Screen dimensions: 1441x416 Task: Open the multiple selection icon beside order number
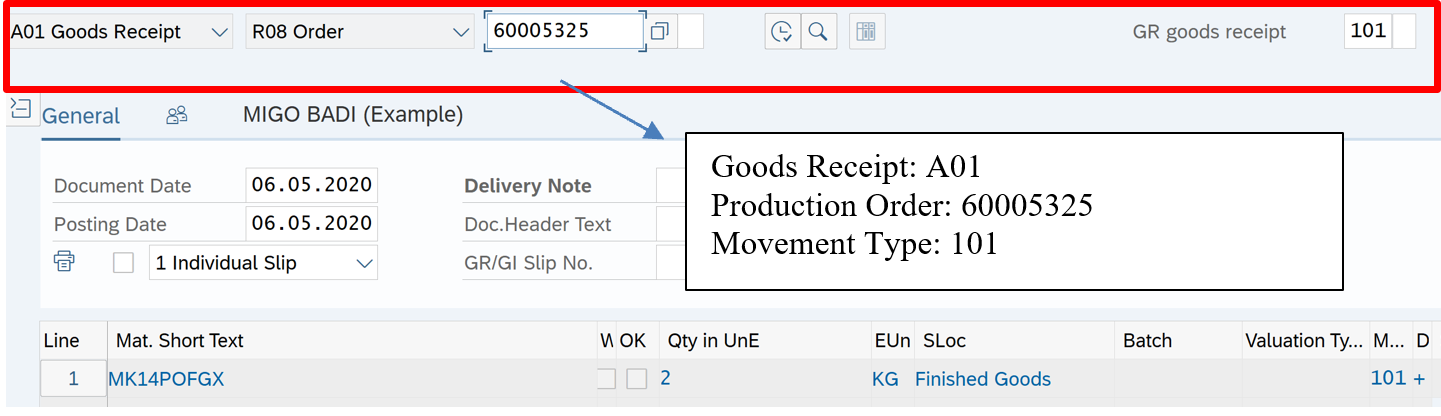(x=659, y=32)
